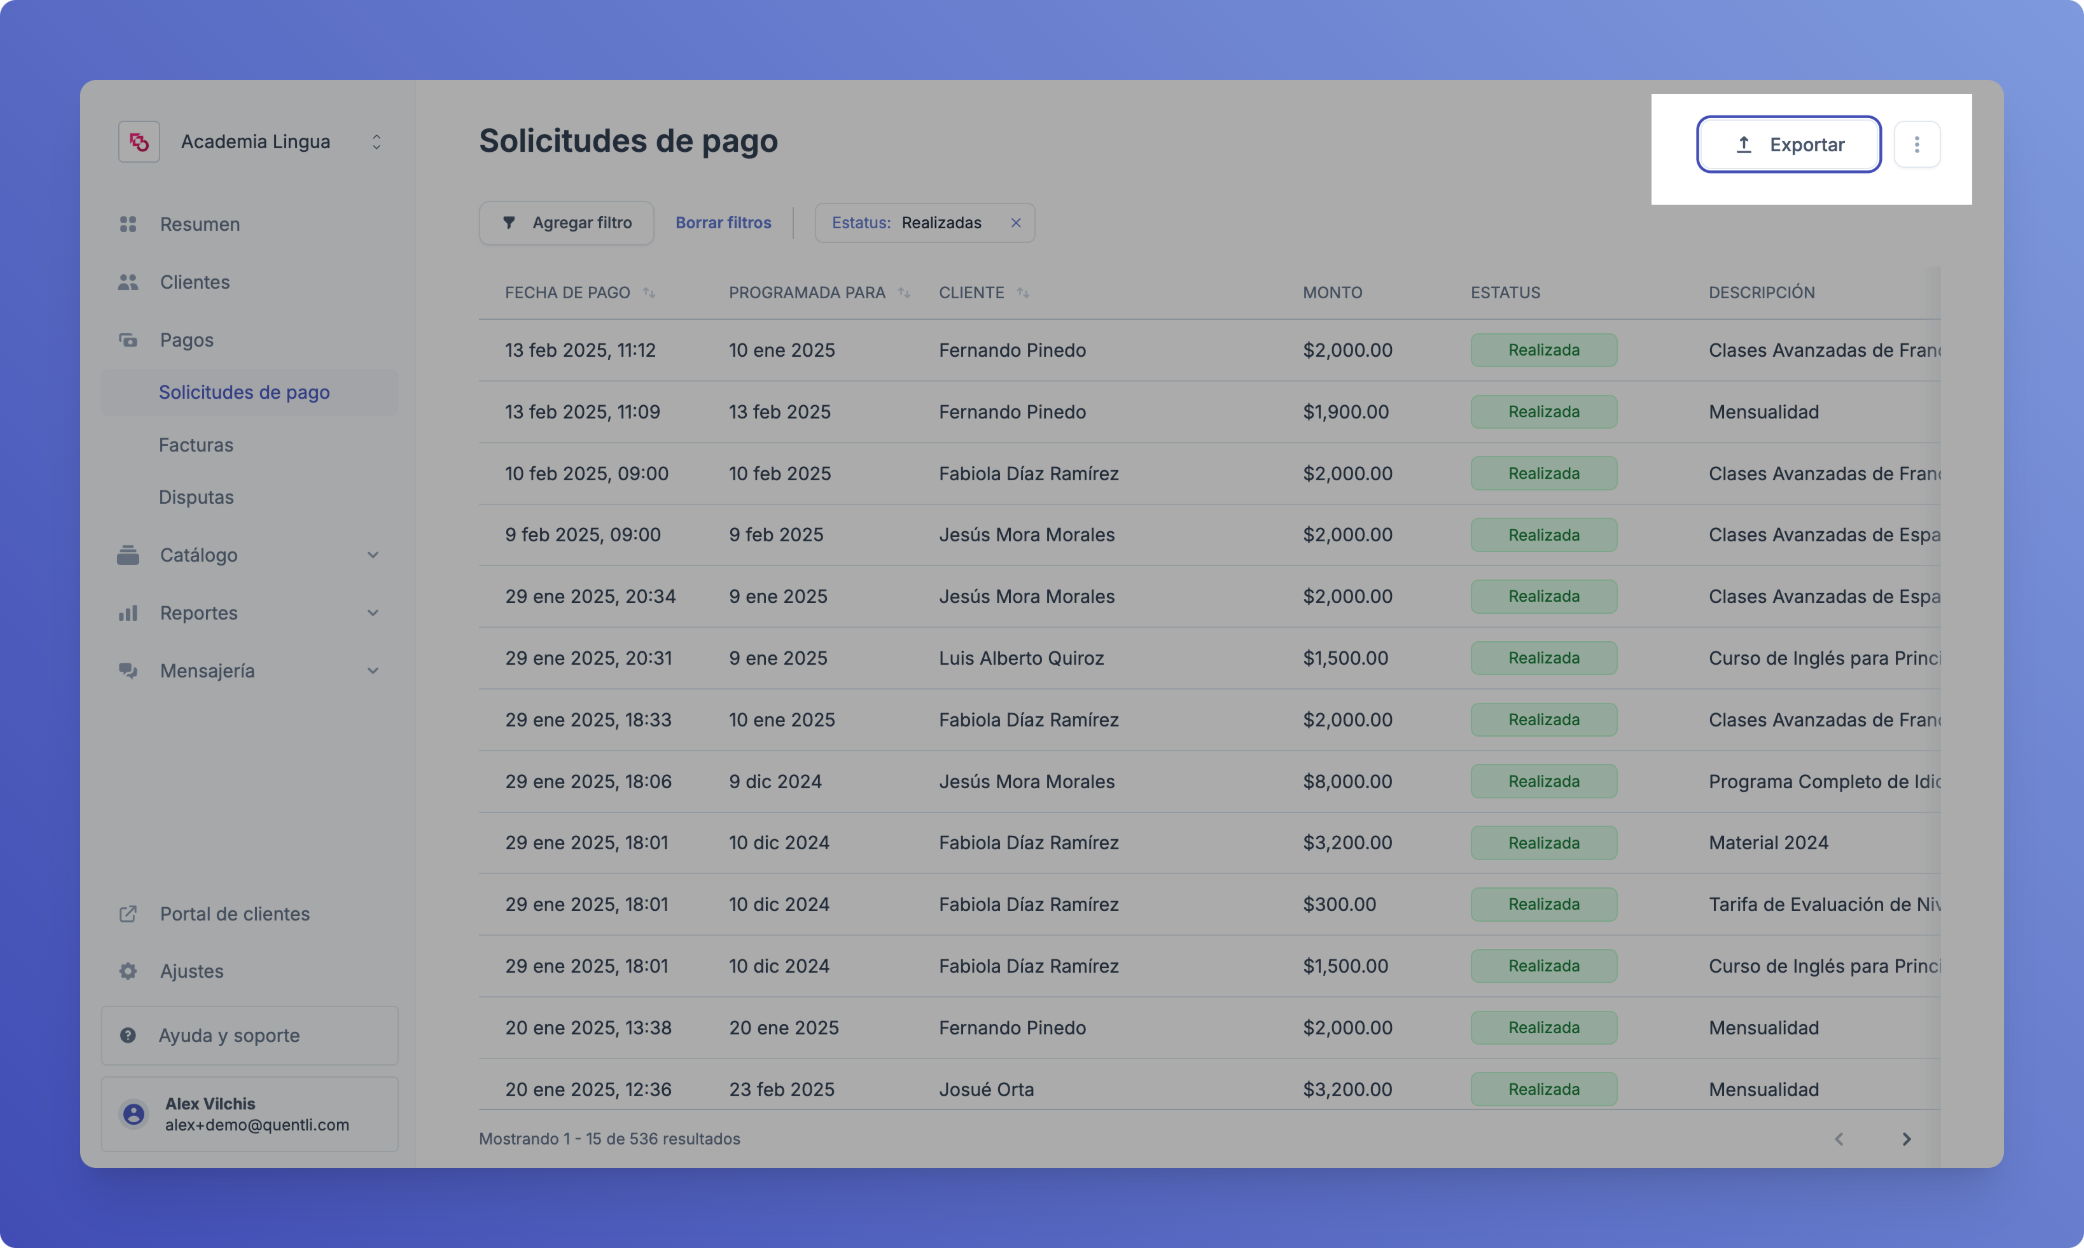Click the Ayuda y soporte question icon

tap(128, 1036)
